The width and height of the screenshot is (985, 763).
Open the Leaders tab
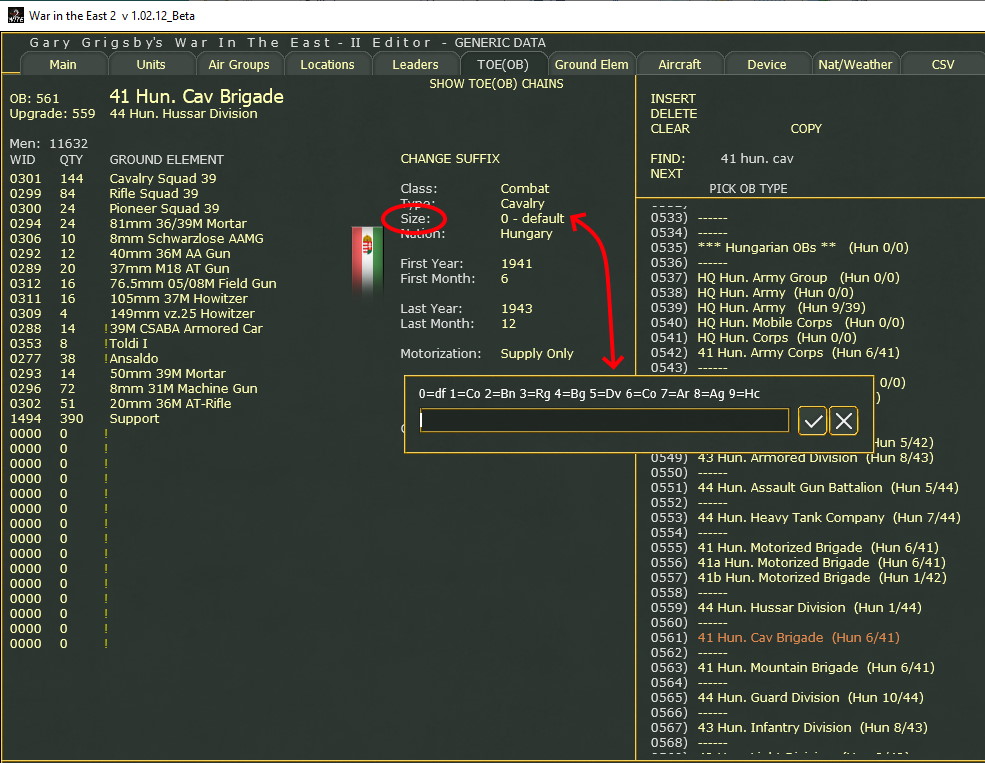click(415, 65)
